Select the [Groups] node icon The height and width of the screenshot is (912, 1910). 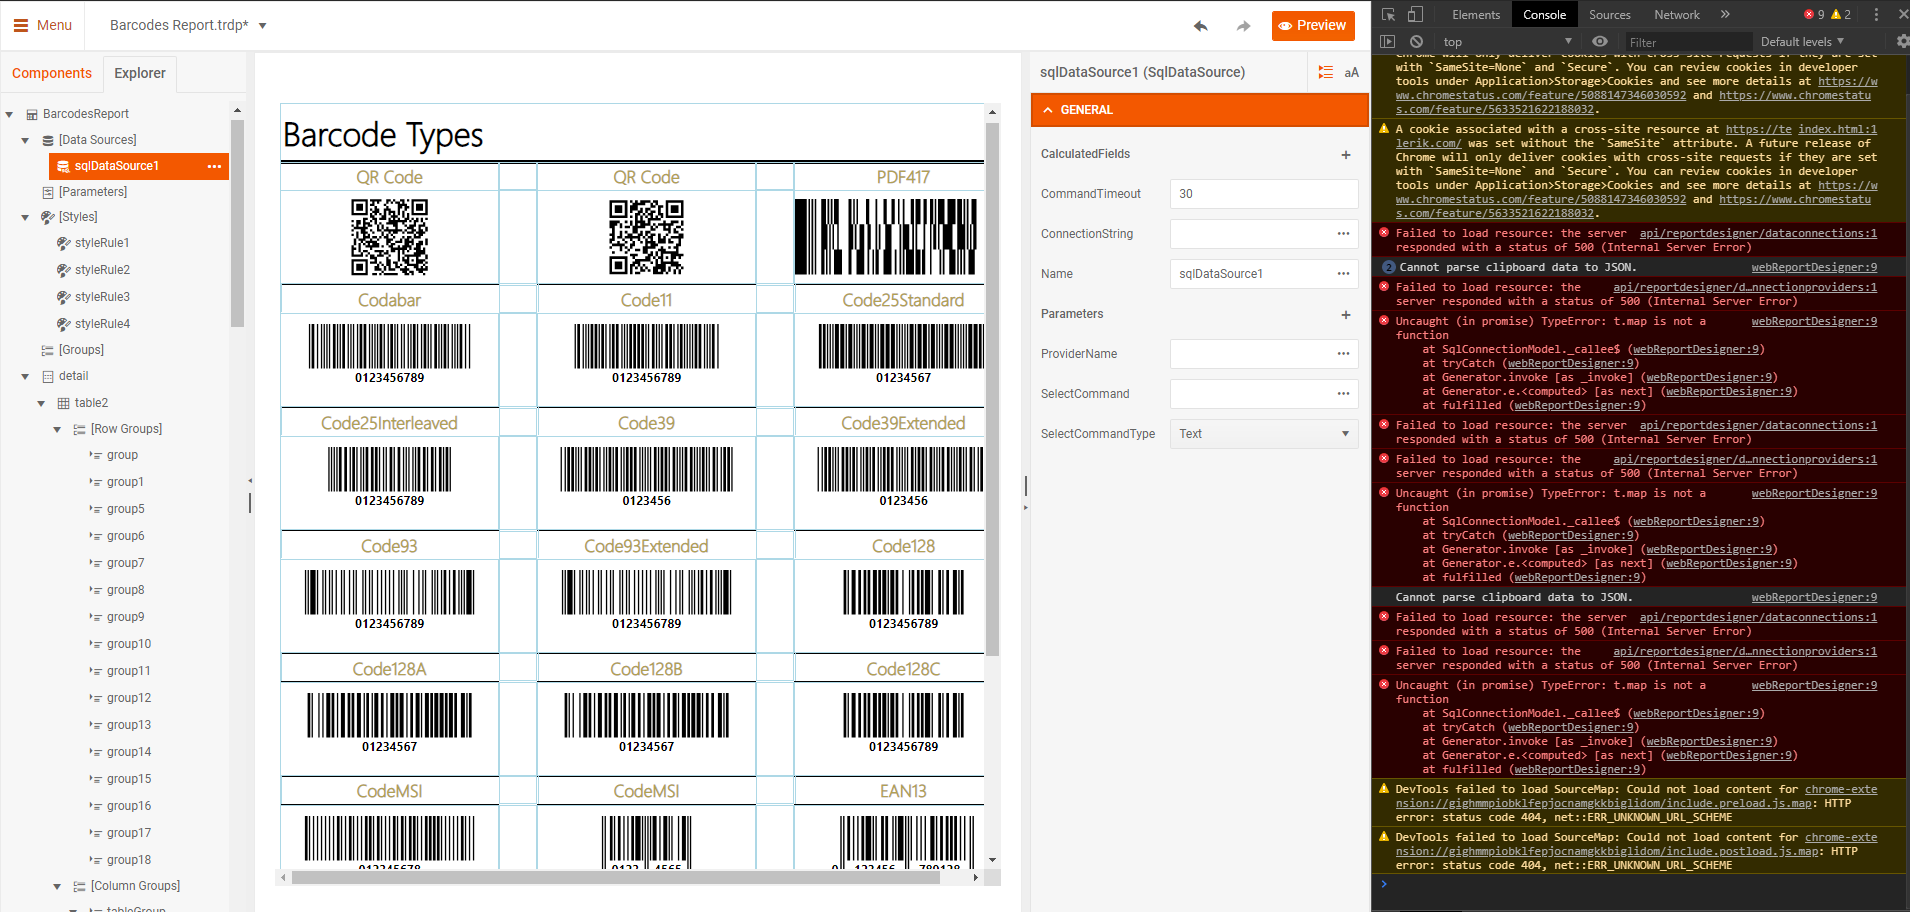[48, 350]
